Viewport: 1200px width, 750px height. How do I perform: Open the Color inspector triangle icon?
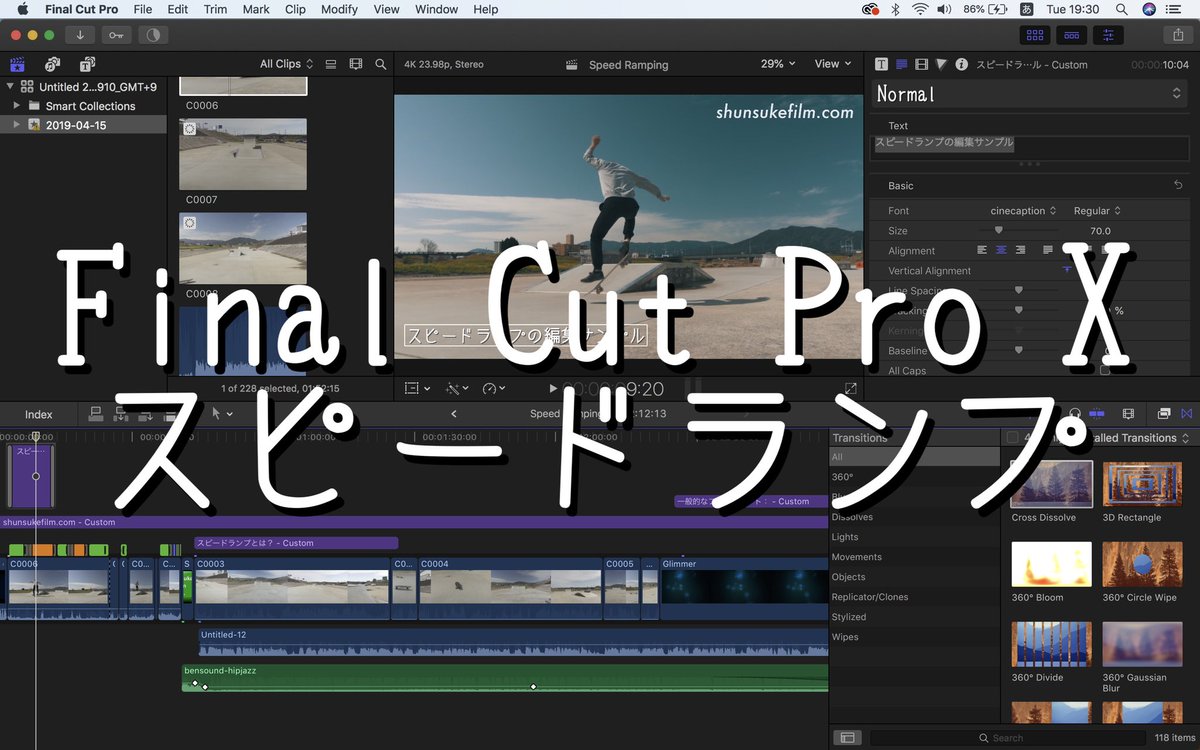941,64
